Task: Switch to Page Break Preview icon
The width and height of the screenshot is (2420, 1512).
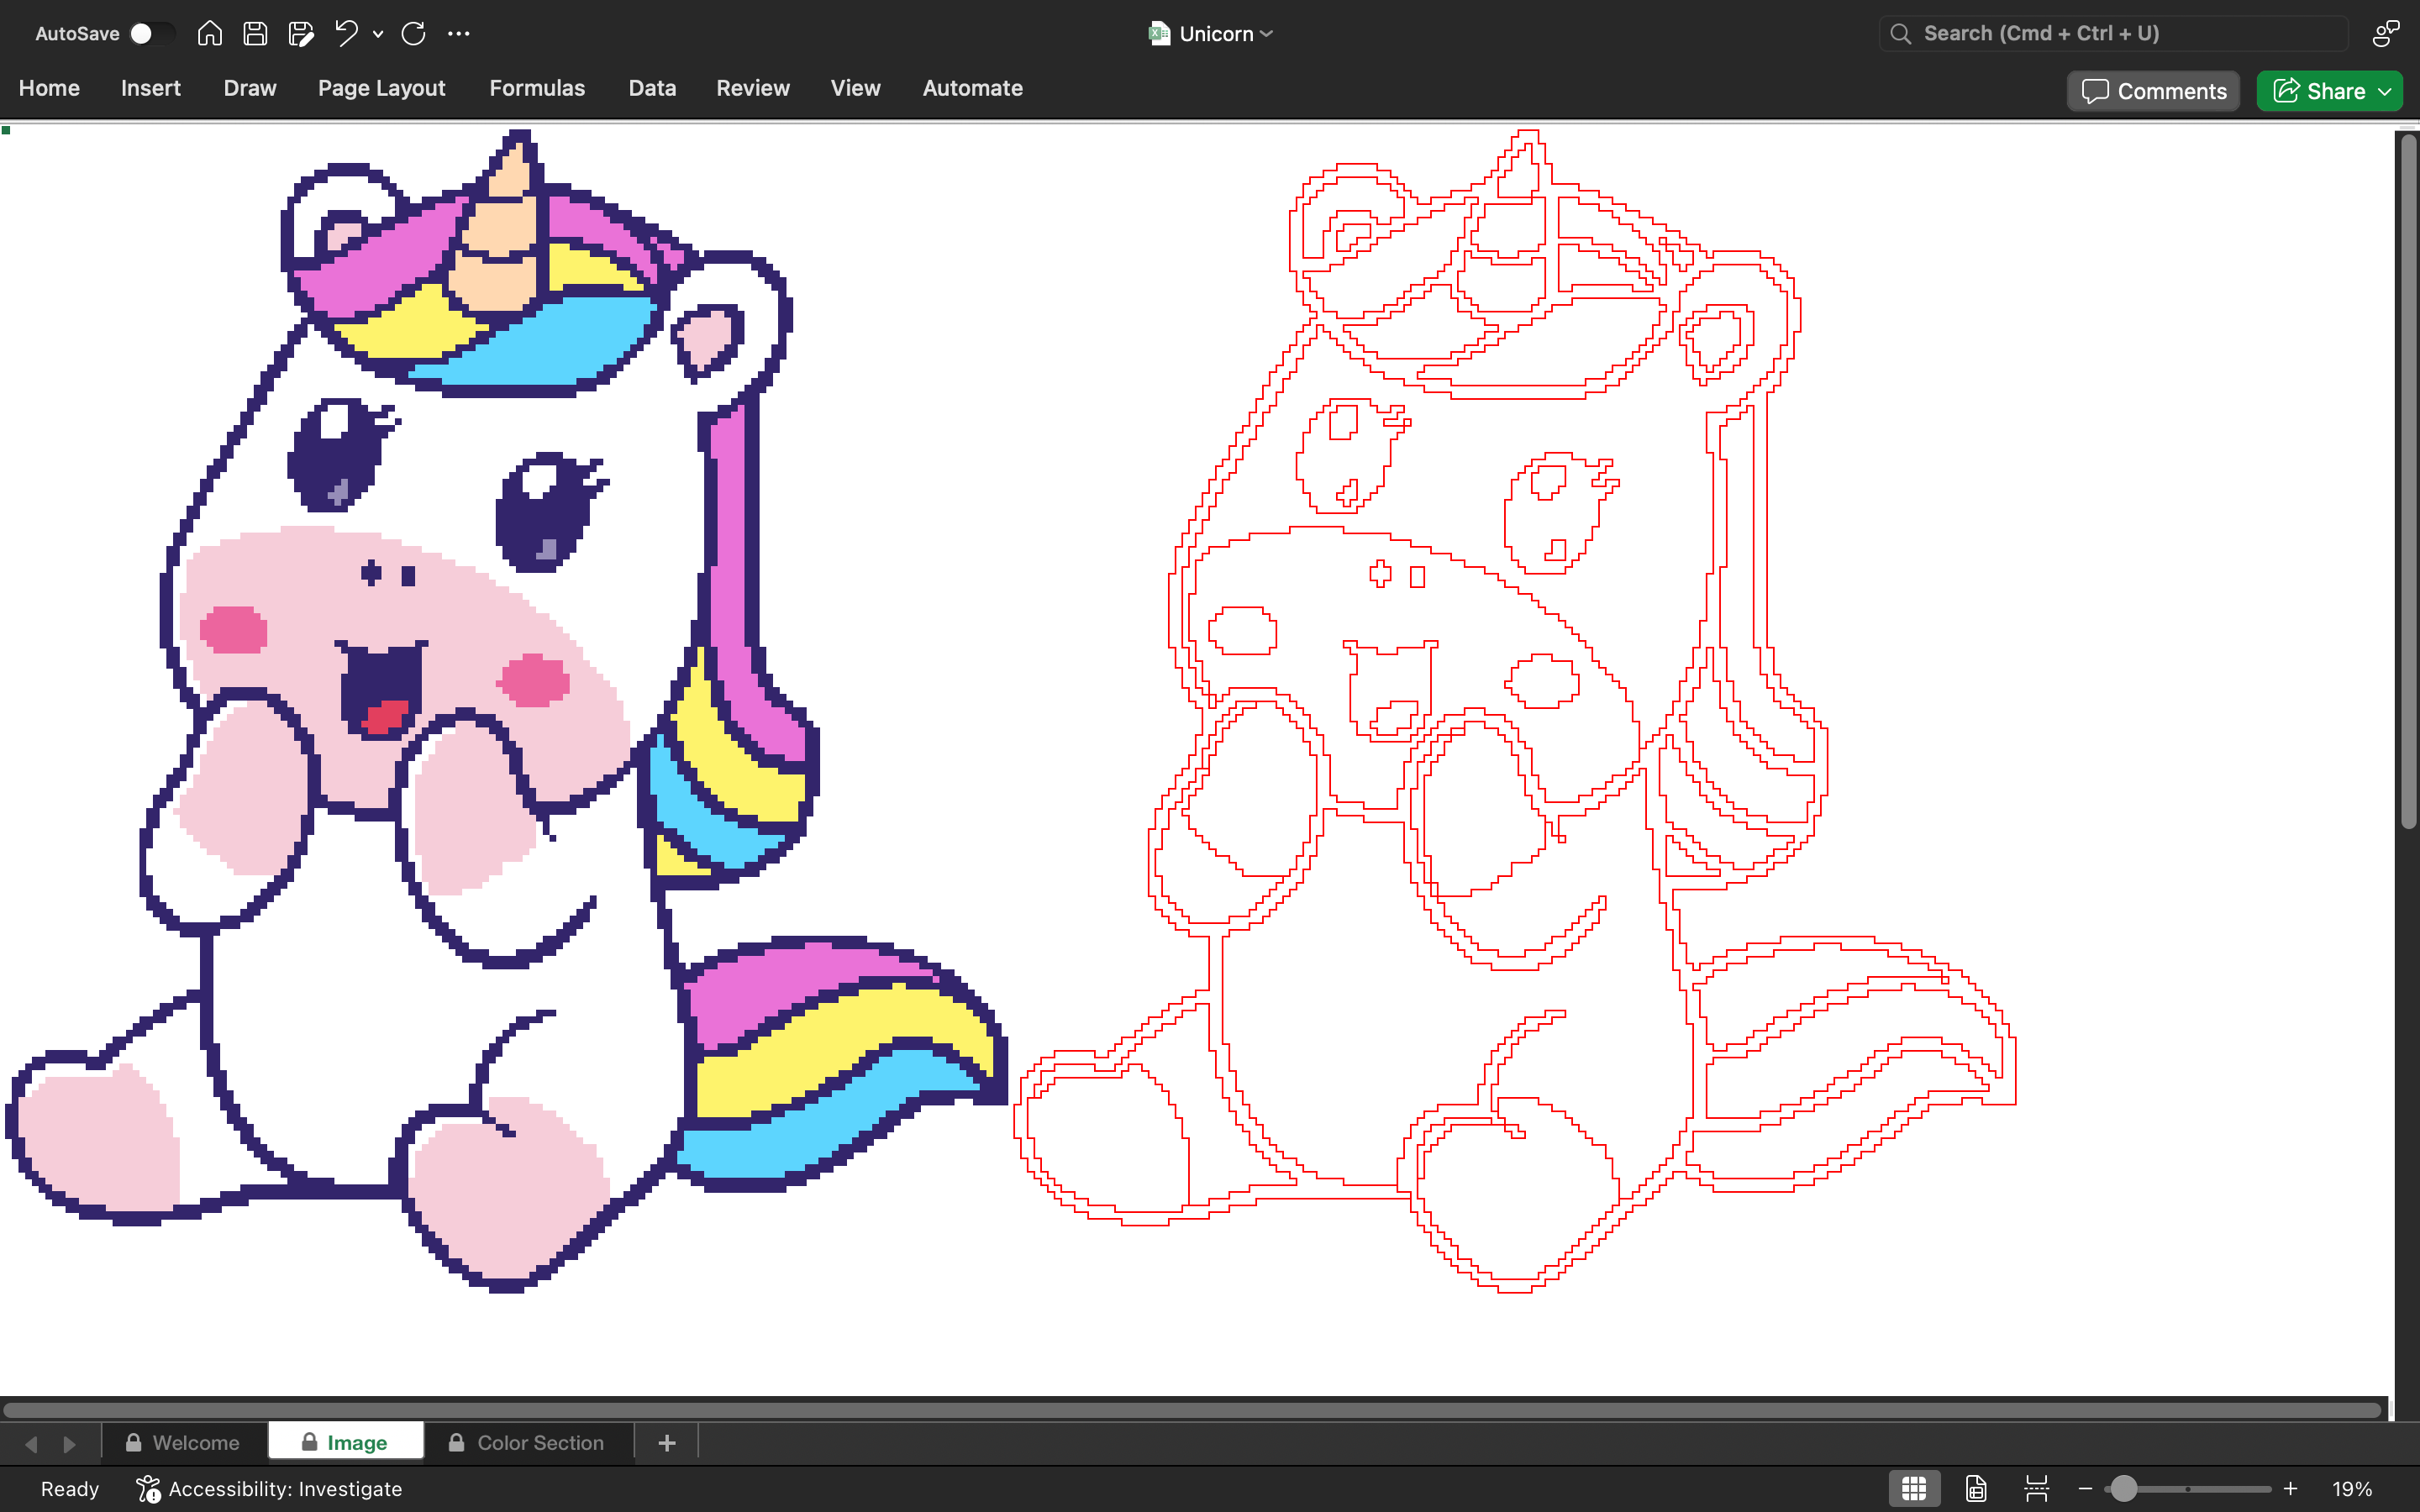Action: point(2036,1489)
